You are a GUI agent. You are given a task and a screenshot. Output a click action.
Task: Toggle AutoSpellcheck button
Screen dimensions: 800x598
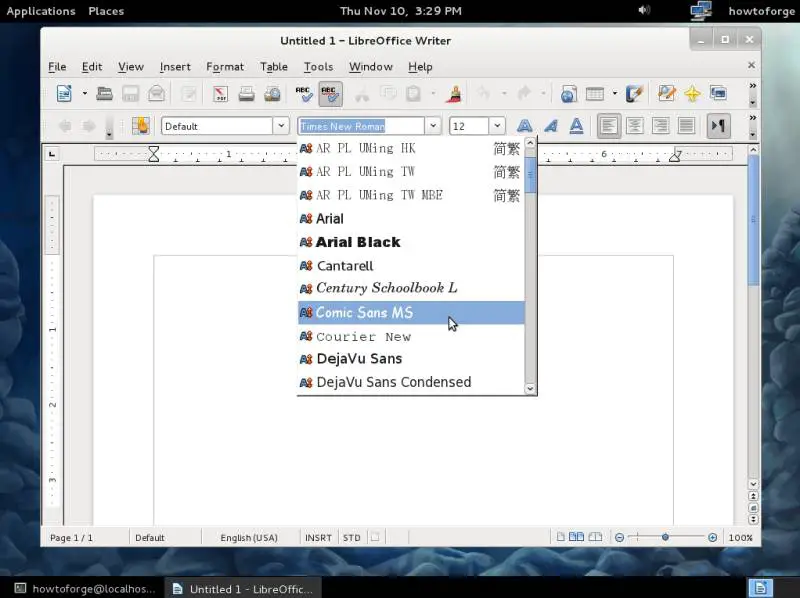pos(330,93)
